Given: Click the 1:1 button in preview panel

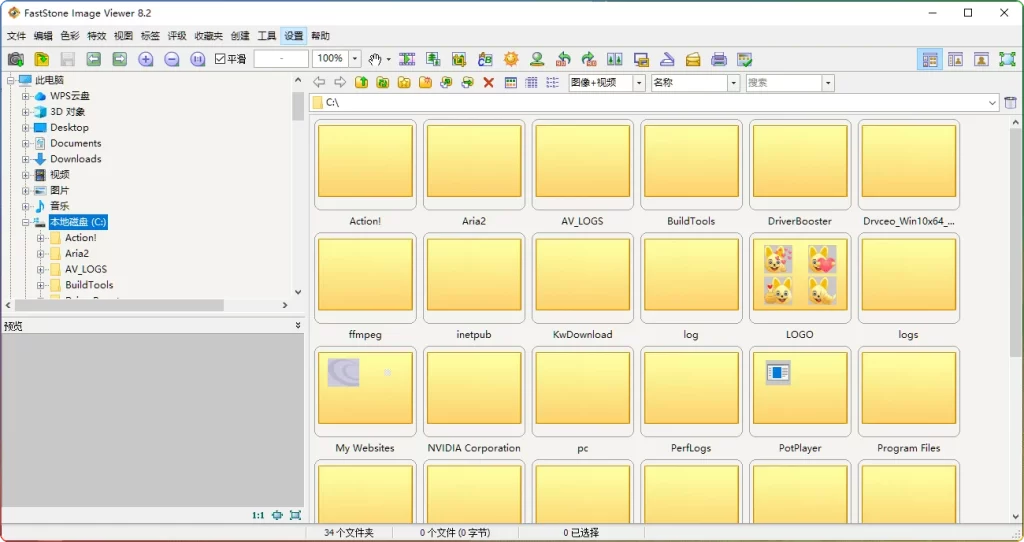Looking at the screenshot, I should tap(258, 515).
